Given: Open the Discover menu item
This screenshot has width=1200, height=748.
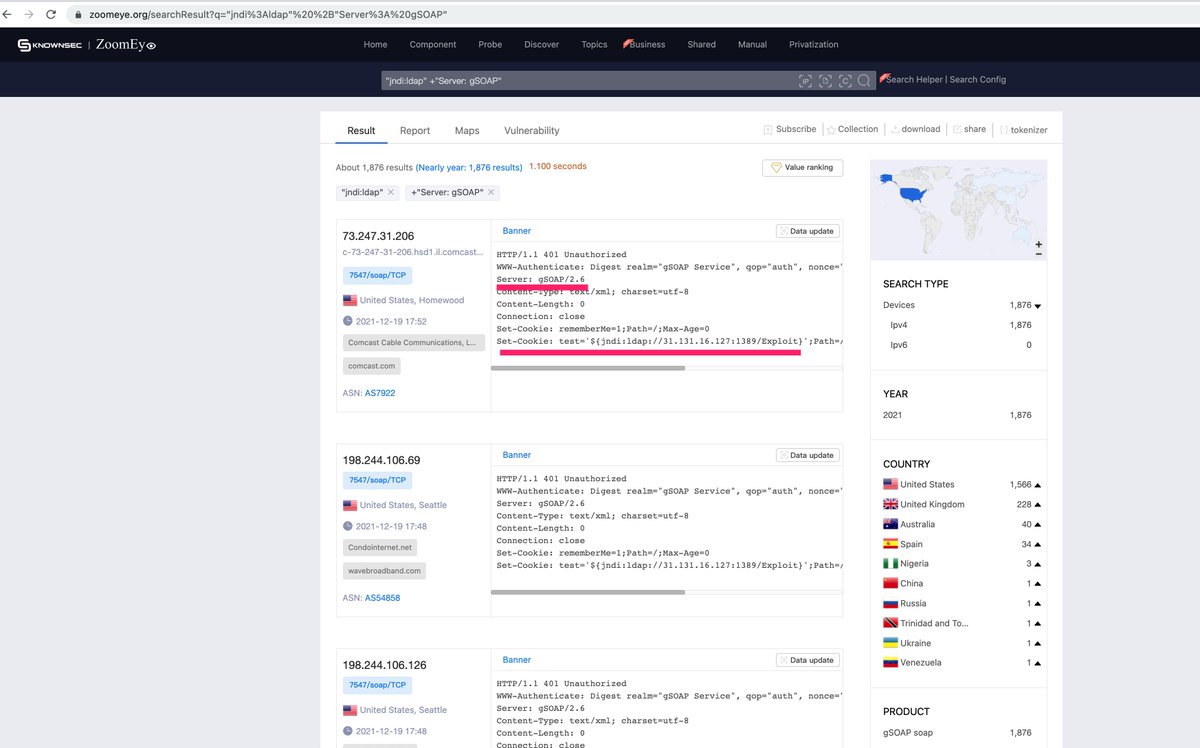Looking at the screenshot, I should tap(542, 45).
